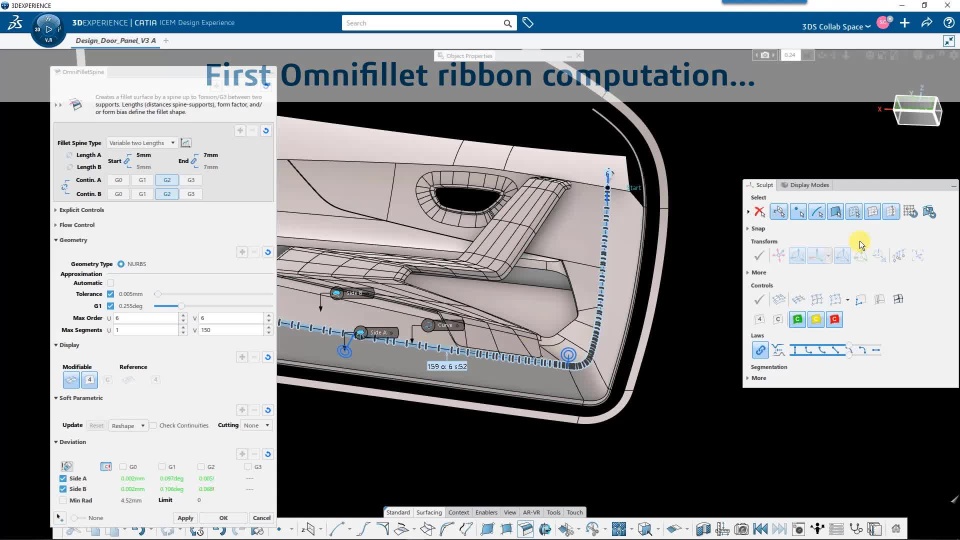960x540 pixels.
Task: Tick the G0 deviation column checkbox
Action: tap(123, 467)
